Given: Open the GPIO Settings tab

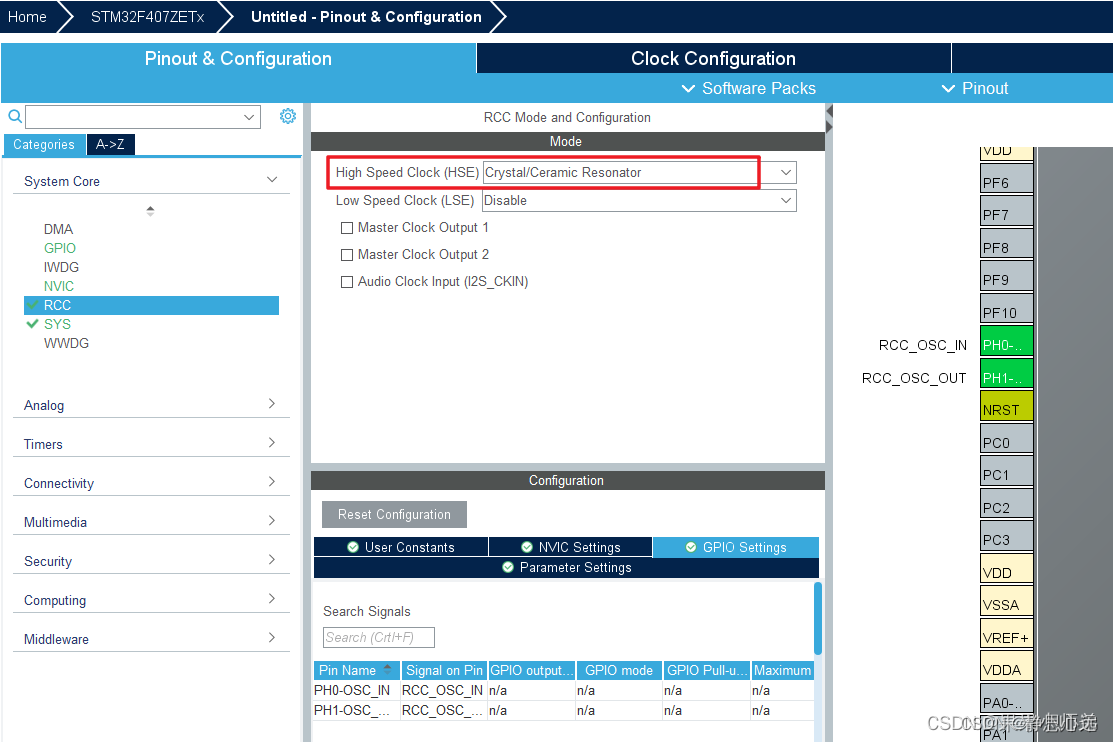Looking at the screenshot, I should coord(735,547).
